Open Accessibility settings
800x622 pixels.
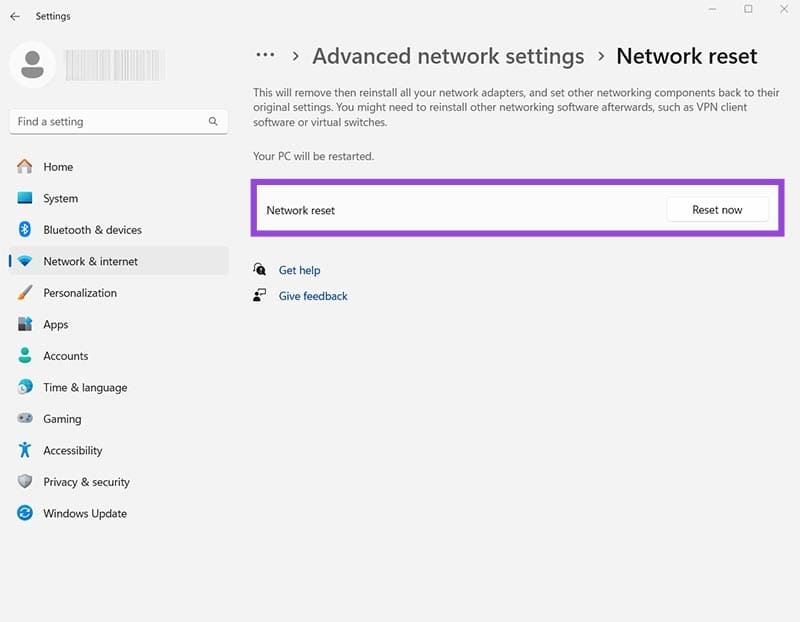click(x=118, y=451)
